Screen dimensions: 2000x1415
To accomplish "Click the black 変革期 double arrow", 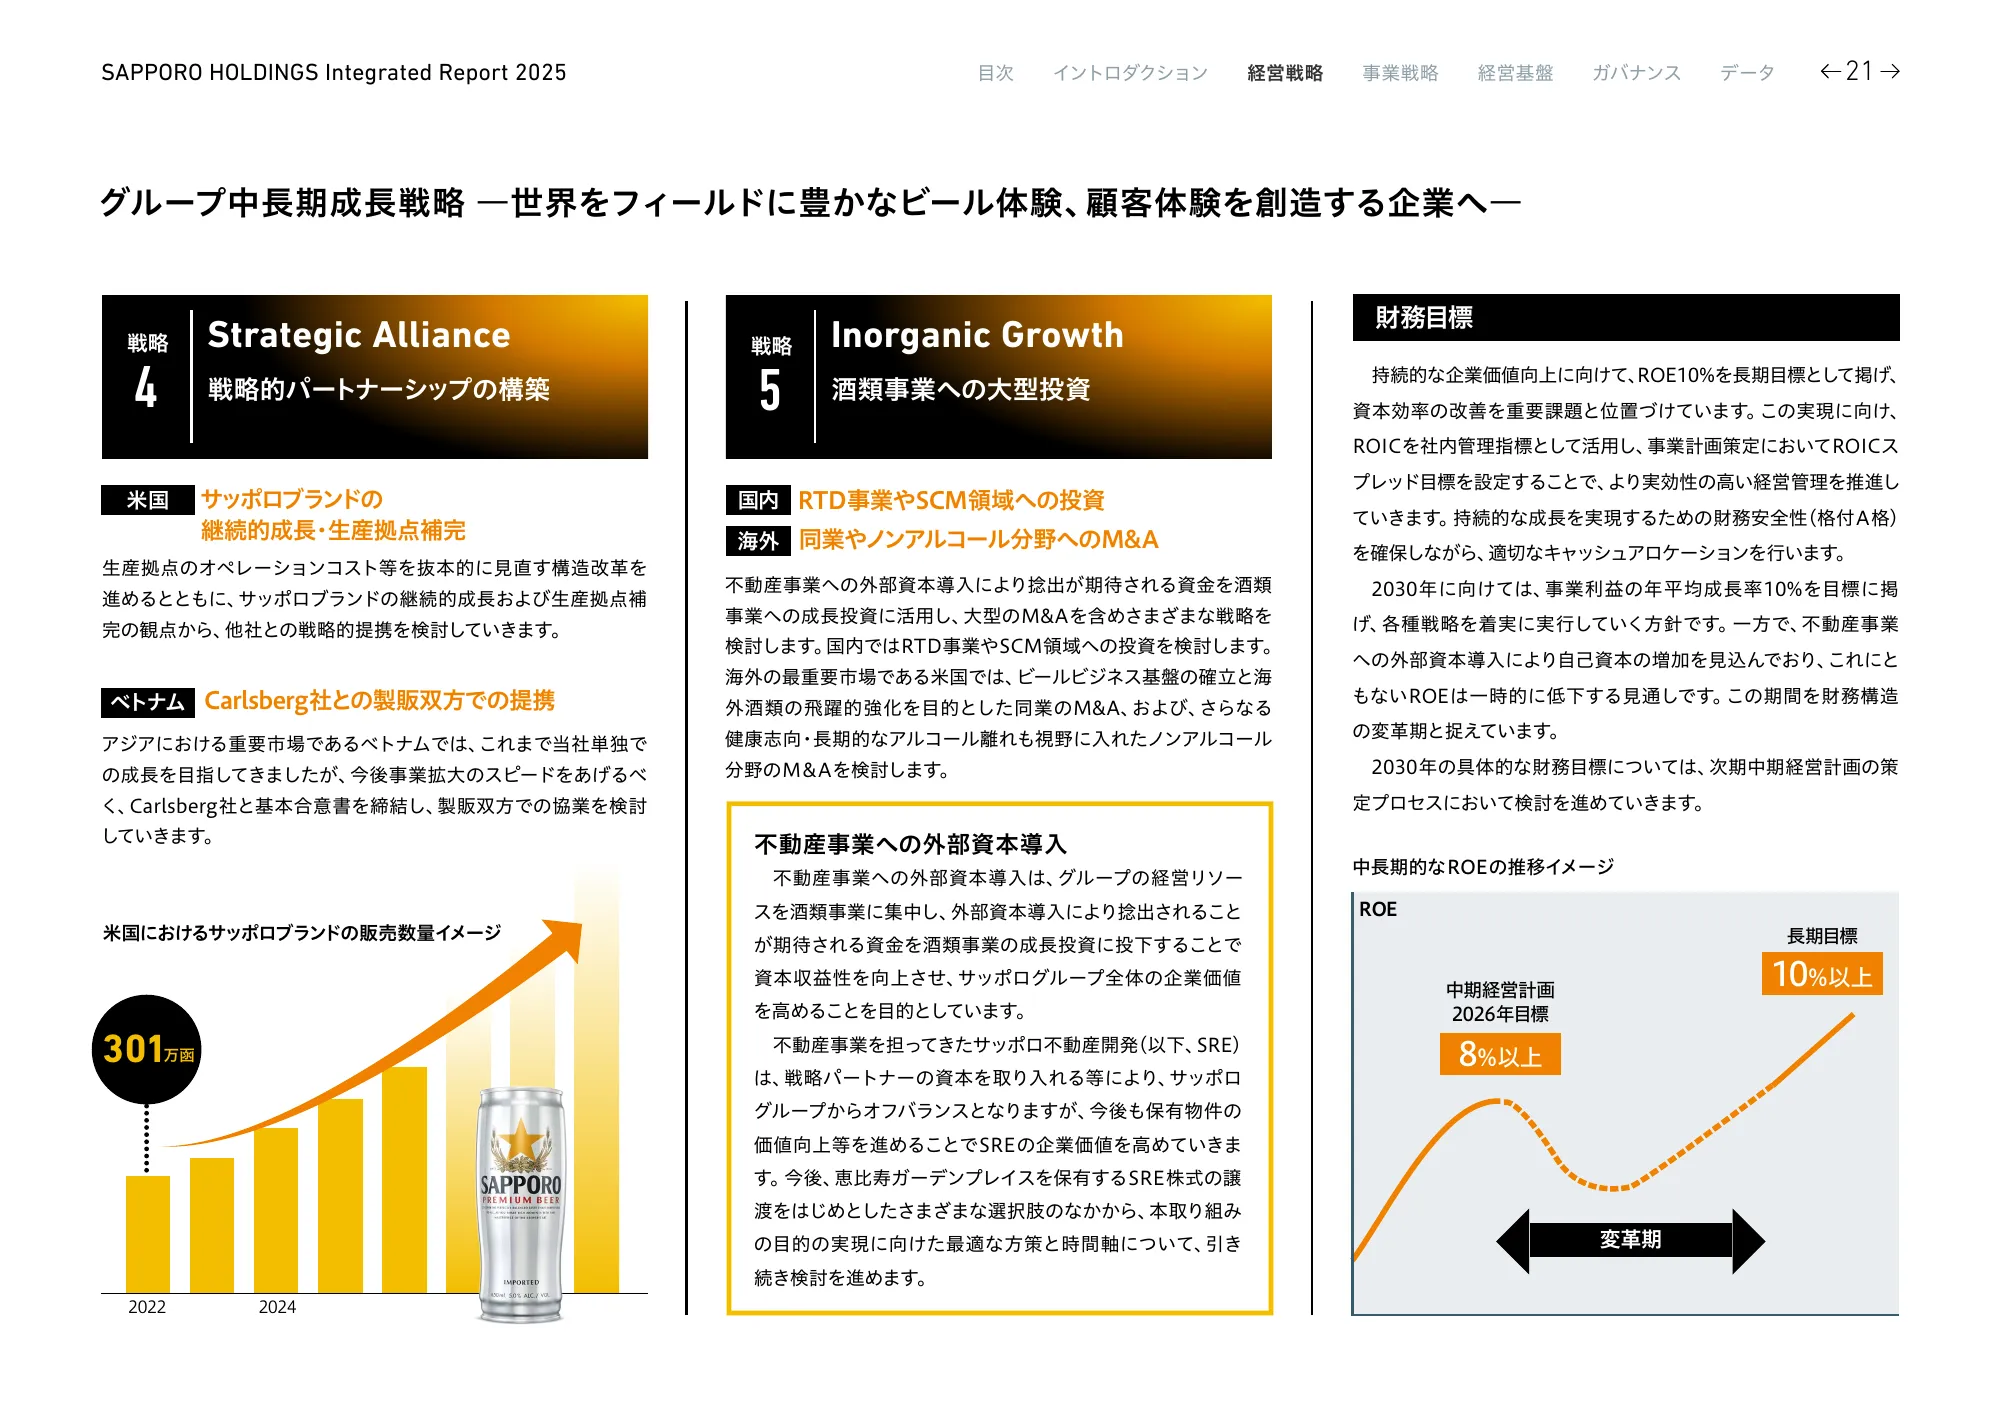I will pyautogui.click(x=1630, y=1240).
